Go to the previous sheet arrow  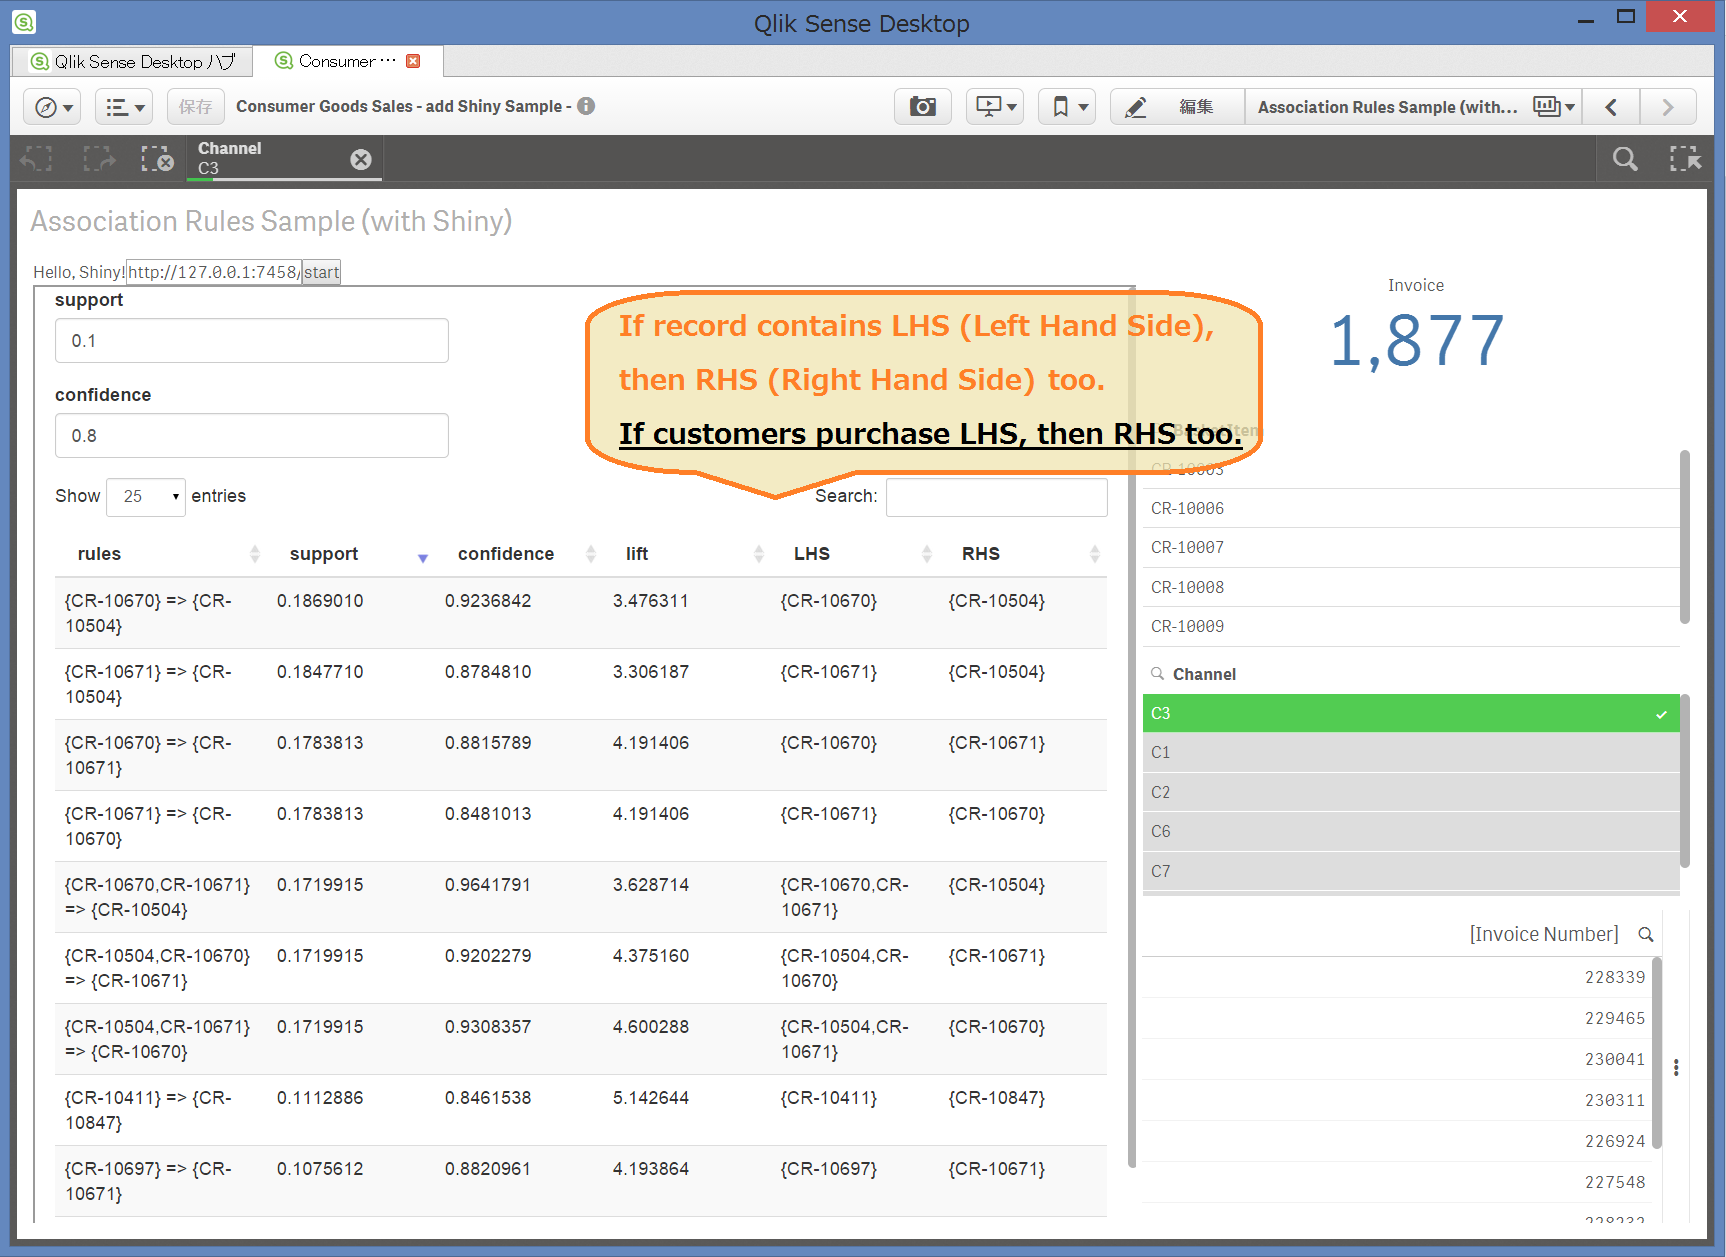pos(1611,107)
